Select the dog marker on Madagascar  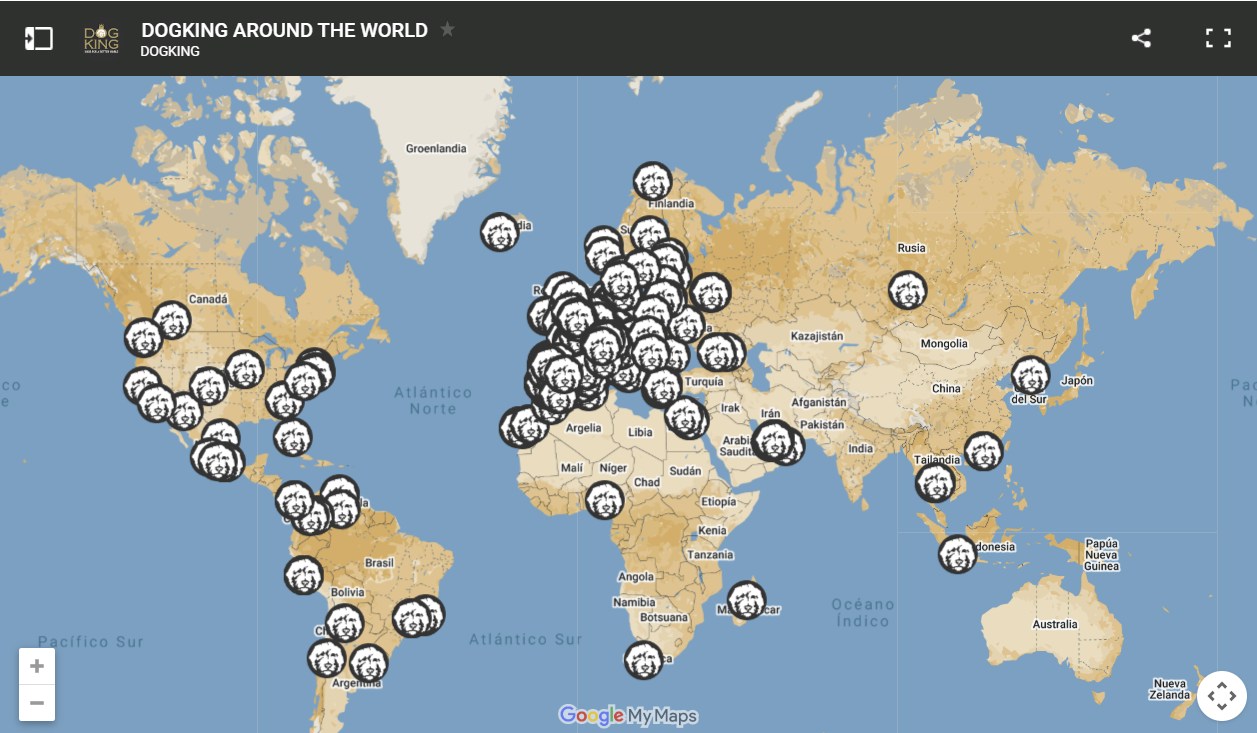(746, 601)
